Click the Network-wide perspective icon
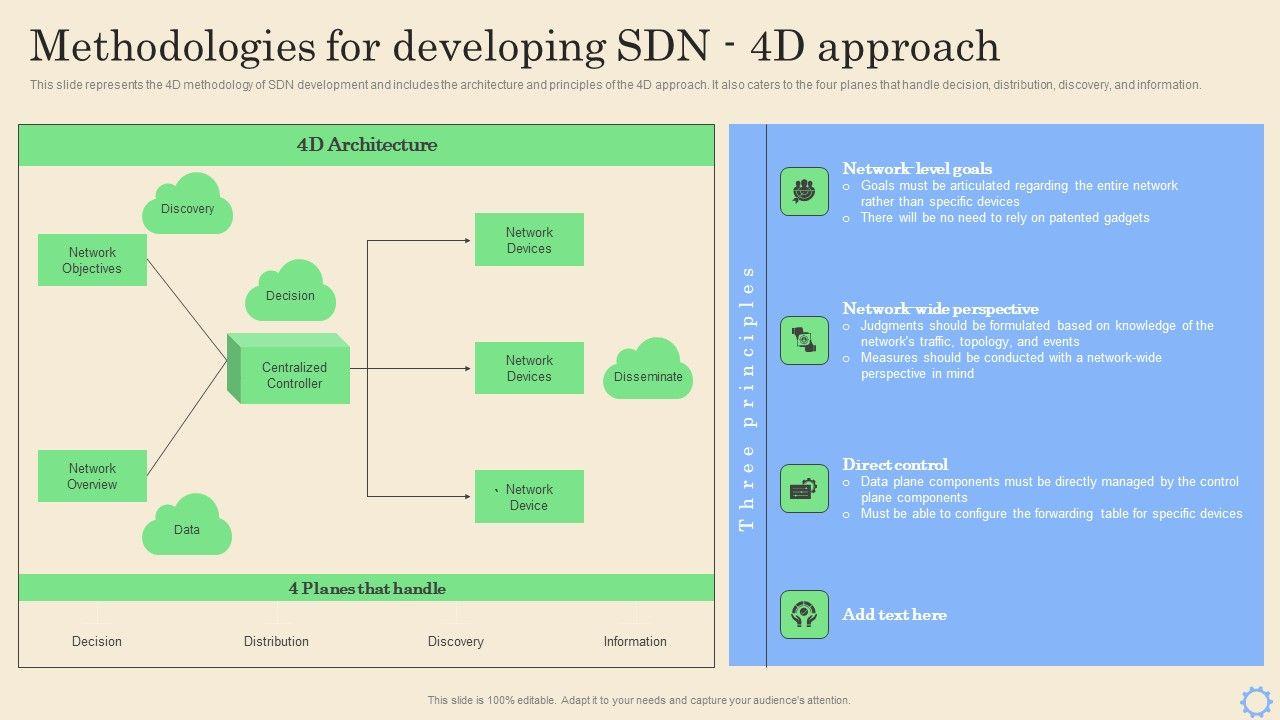 click(804, 340)
